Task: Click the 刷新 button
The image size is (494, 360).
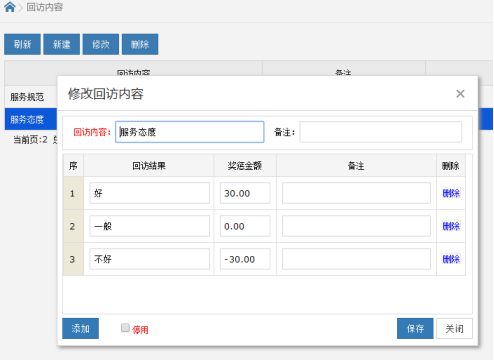Action: point(22,44)
